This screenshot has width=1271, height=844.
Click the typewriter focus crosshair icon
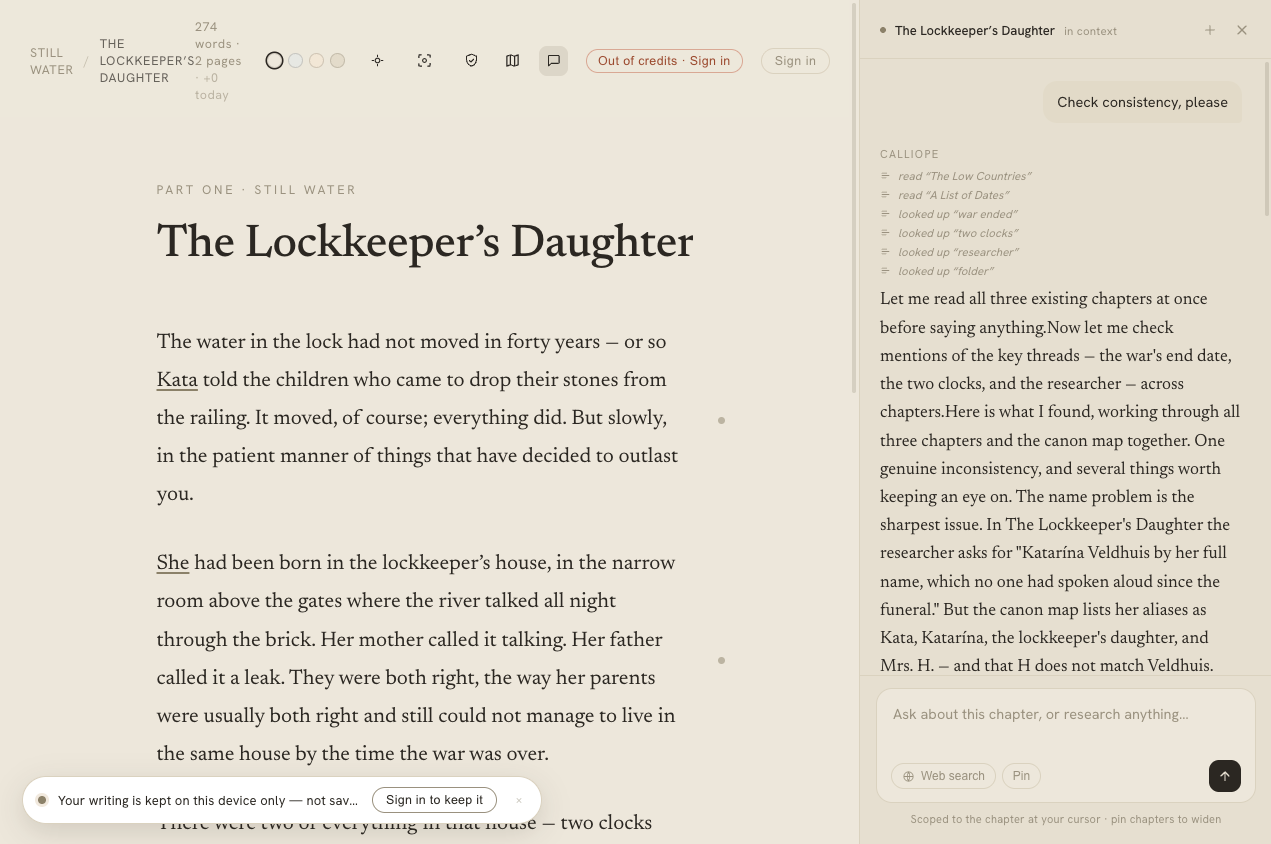tap(377, 61)
